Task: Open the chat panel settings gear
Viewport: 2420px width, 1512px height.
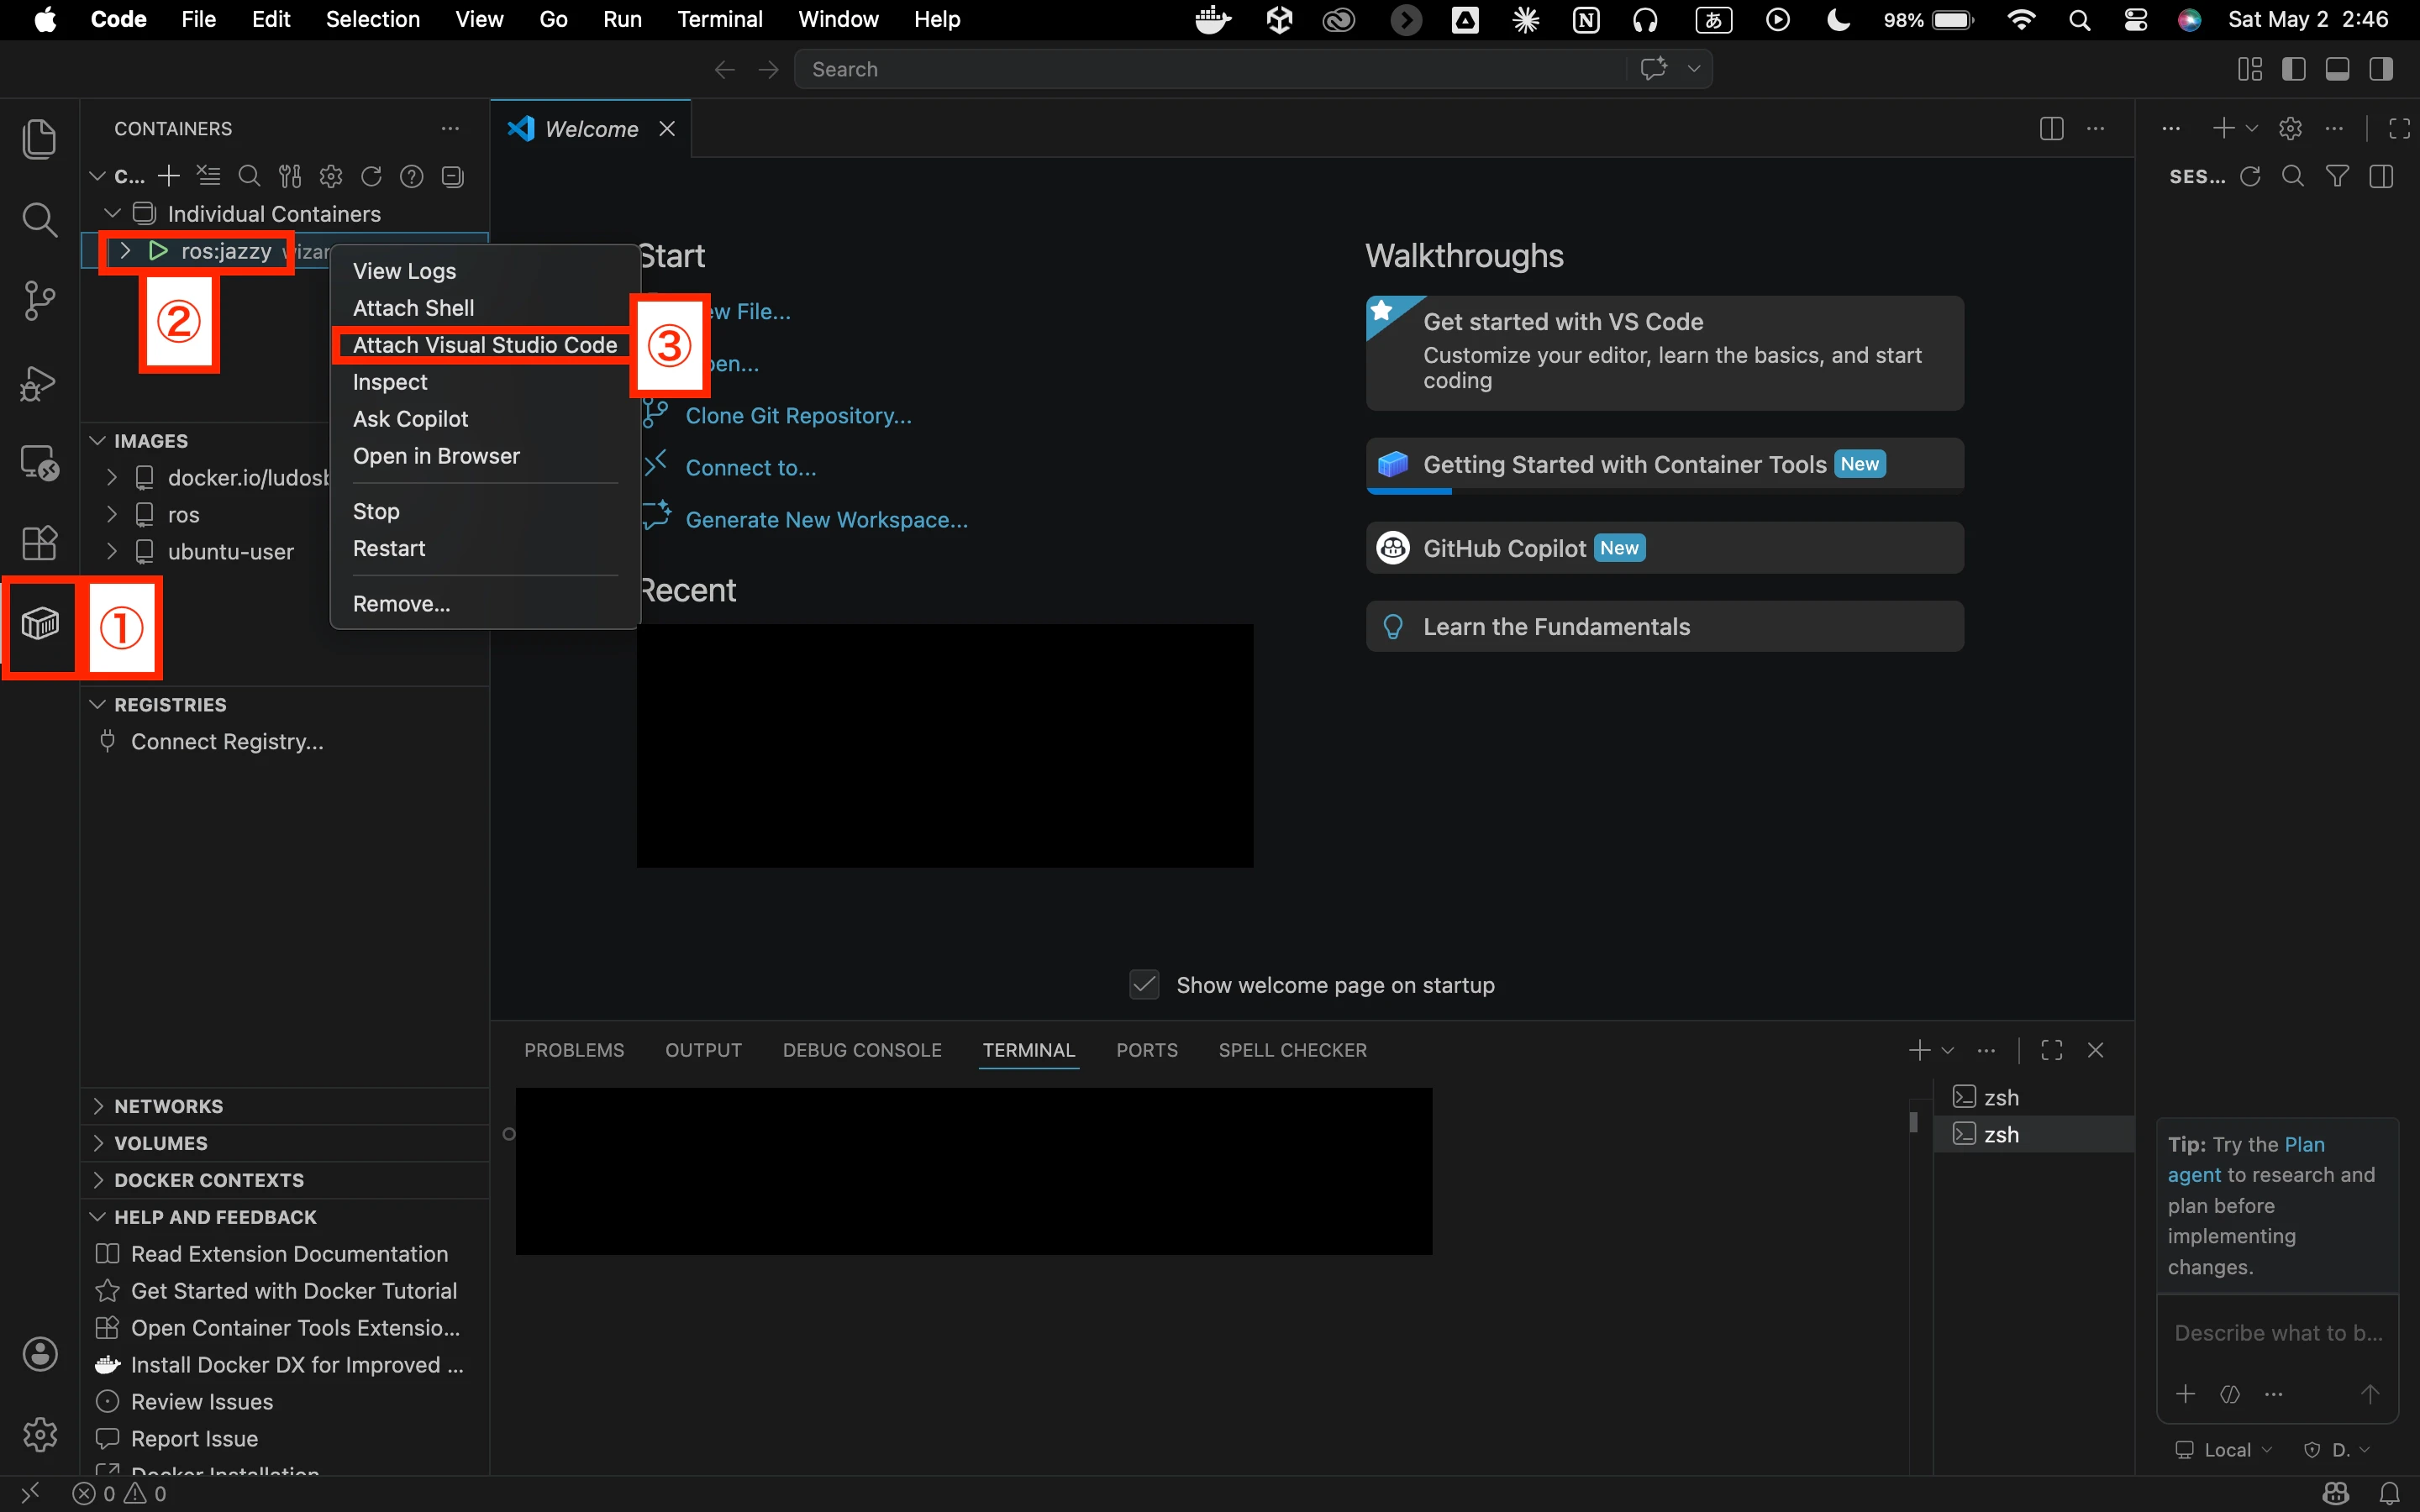Action: click(2290, 129)
